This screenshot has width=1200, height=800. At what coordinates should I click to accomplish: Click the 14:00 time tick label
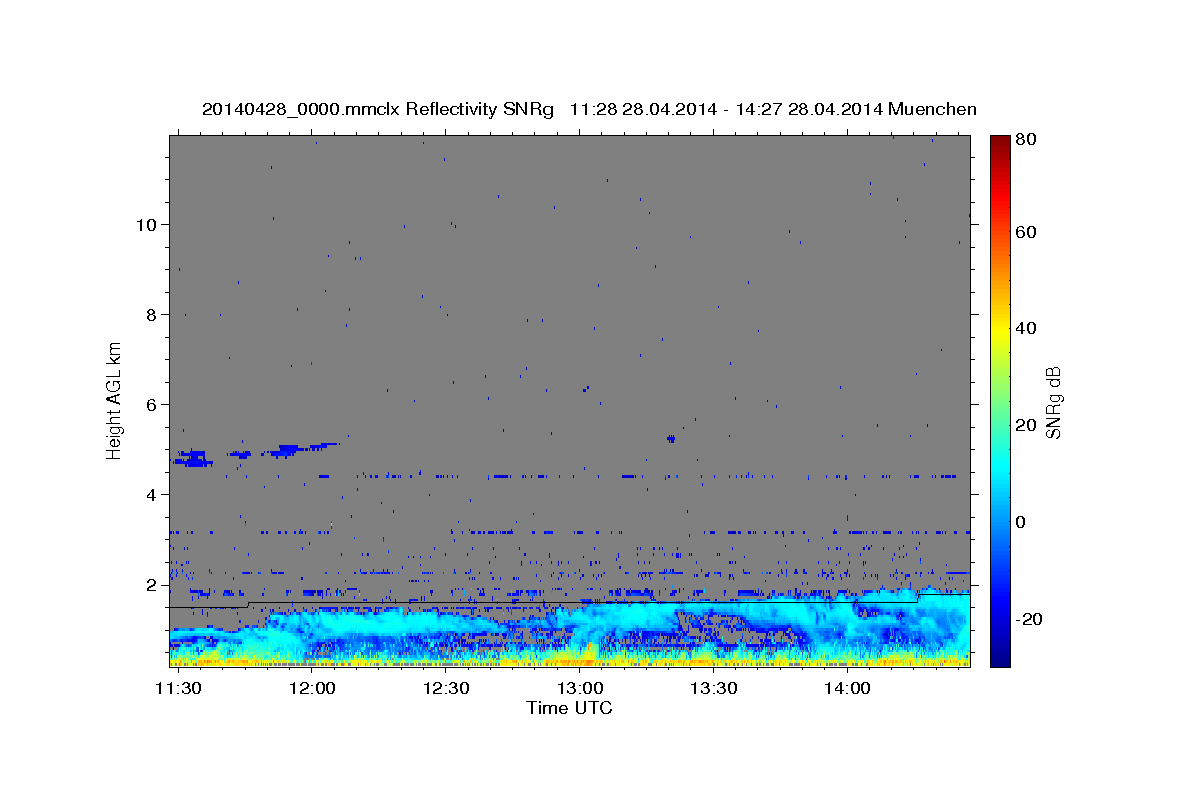click(846, 689)
